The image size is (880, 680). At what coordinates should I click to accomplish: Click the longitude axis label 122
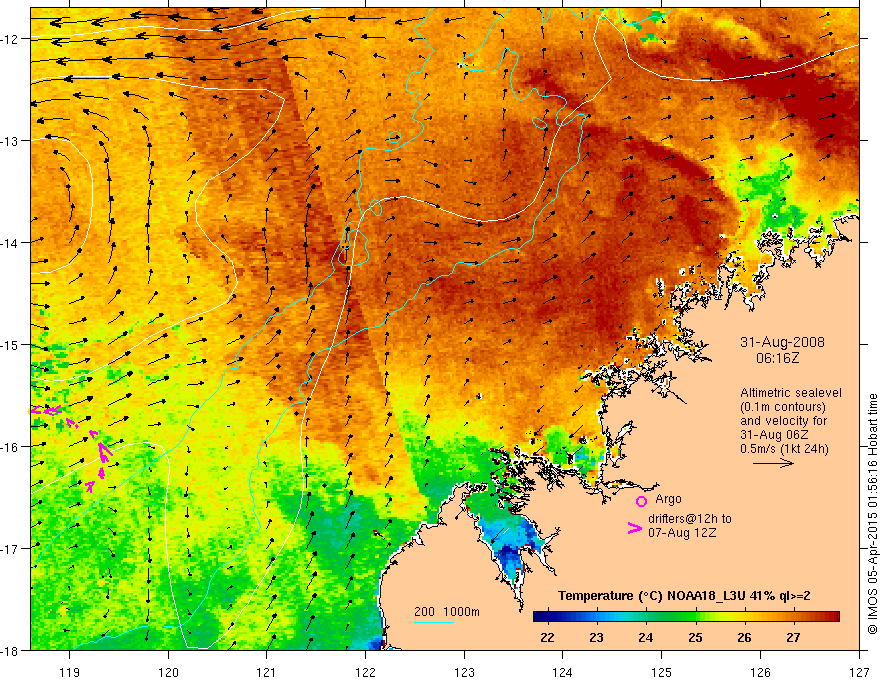click(x=365, y=672)
